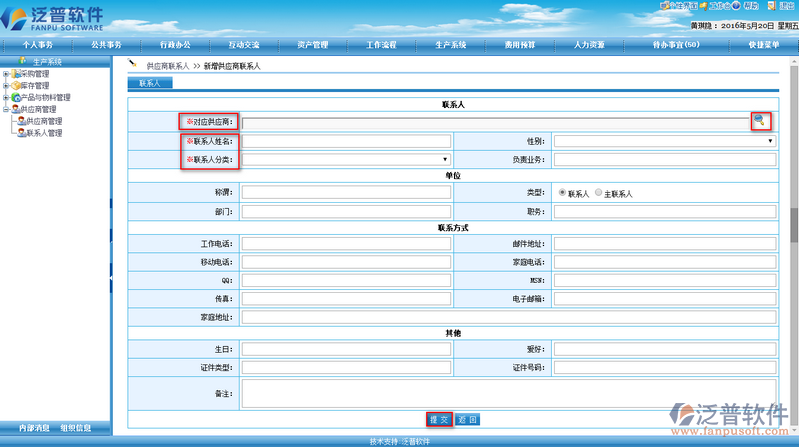Open the 性别 gender dropdown

coord(664,141)
